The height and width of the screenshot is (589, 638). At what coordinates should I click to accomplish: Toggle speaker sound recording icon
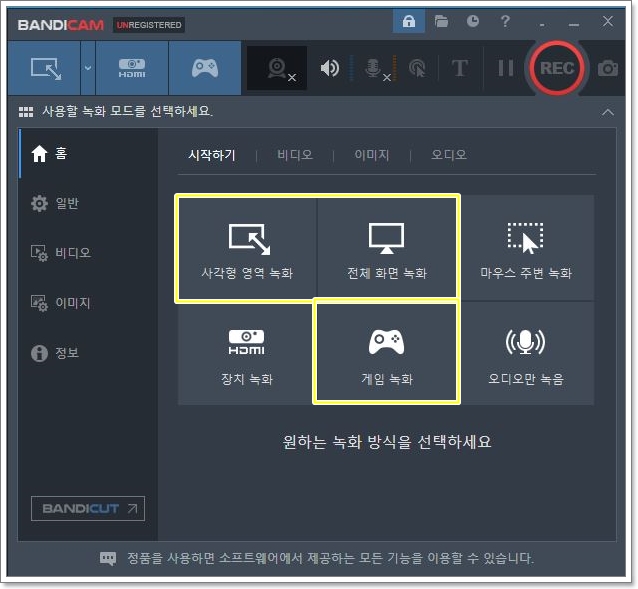click(330, 68)
